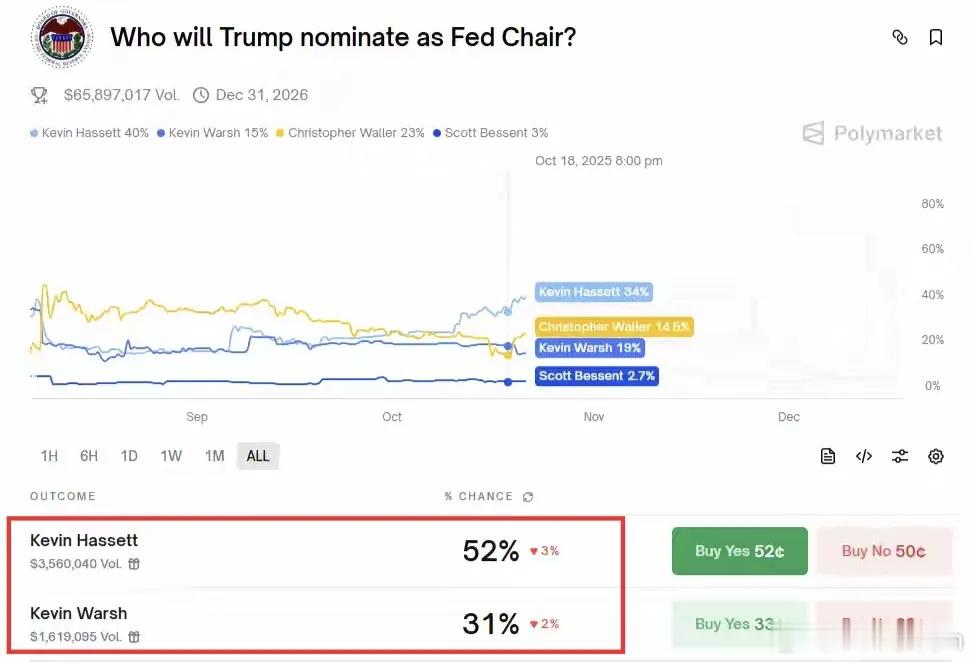
Task: Select the 1H time range
Action: pos(49,456)
